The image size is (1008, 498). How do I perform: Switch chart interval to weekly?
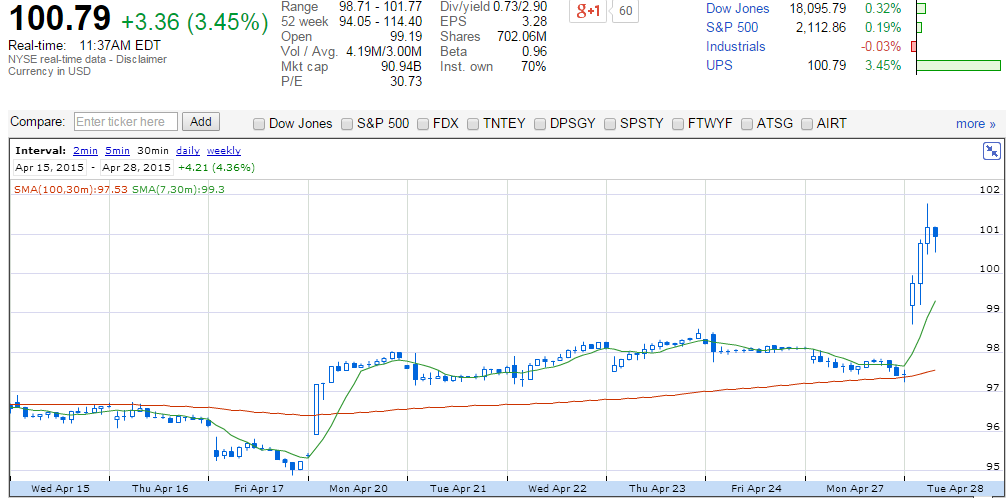[x=224, y=151]
